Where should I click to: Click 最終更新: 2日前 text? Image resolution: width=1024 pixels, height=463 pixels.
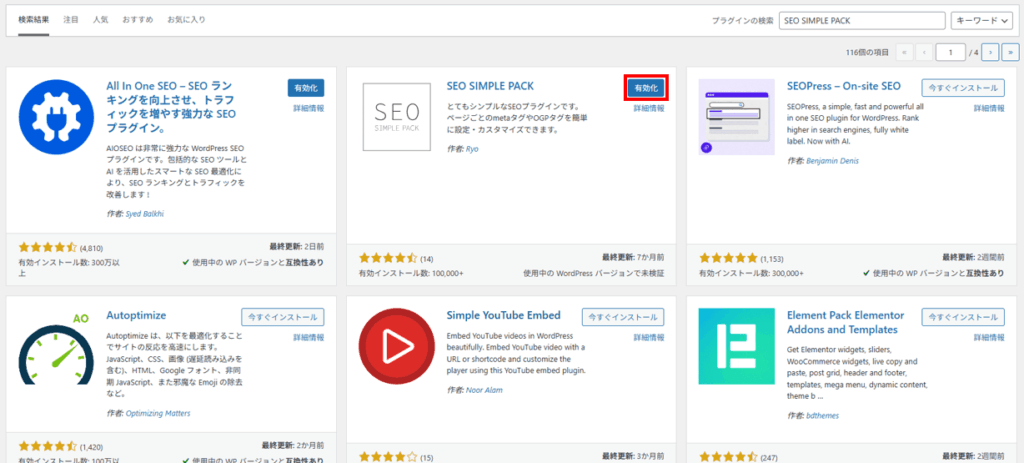coord(296,247)
